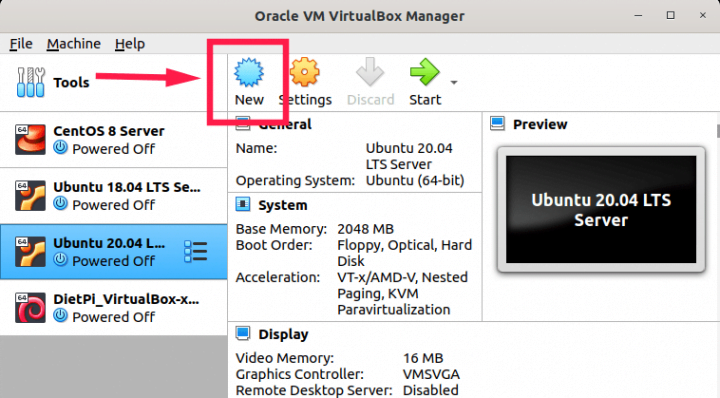Select the Tools wrench icon
The image size is (720, 398).
pyautogui.click(x=31, y=82)
